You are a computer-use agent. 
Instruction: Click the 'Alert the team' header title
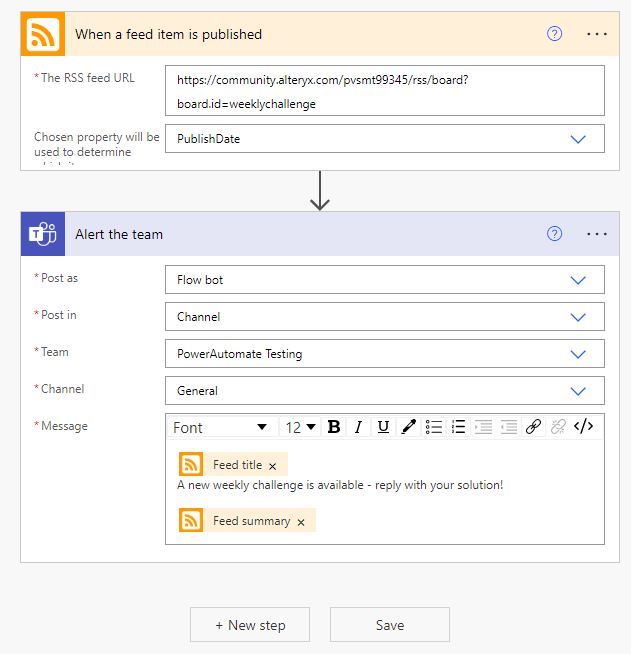coord(119,234)
